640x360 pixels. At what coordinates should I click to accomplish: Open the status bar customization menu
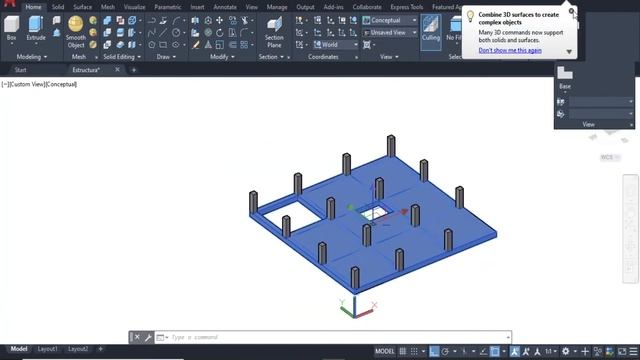pos(633,351)
